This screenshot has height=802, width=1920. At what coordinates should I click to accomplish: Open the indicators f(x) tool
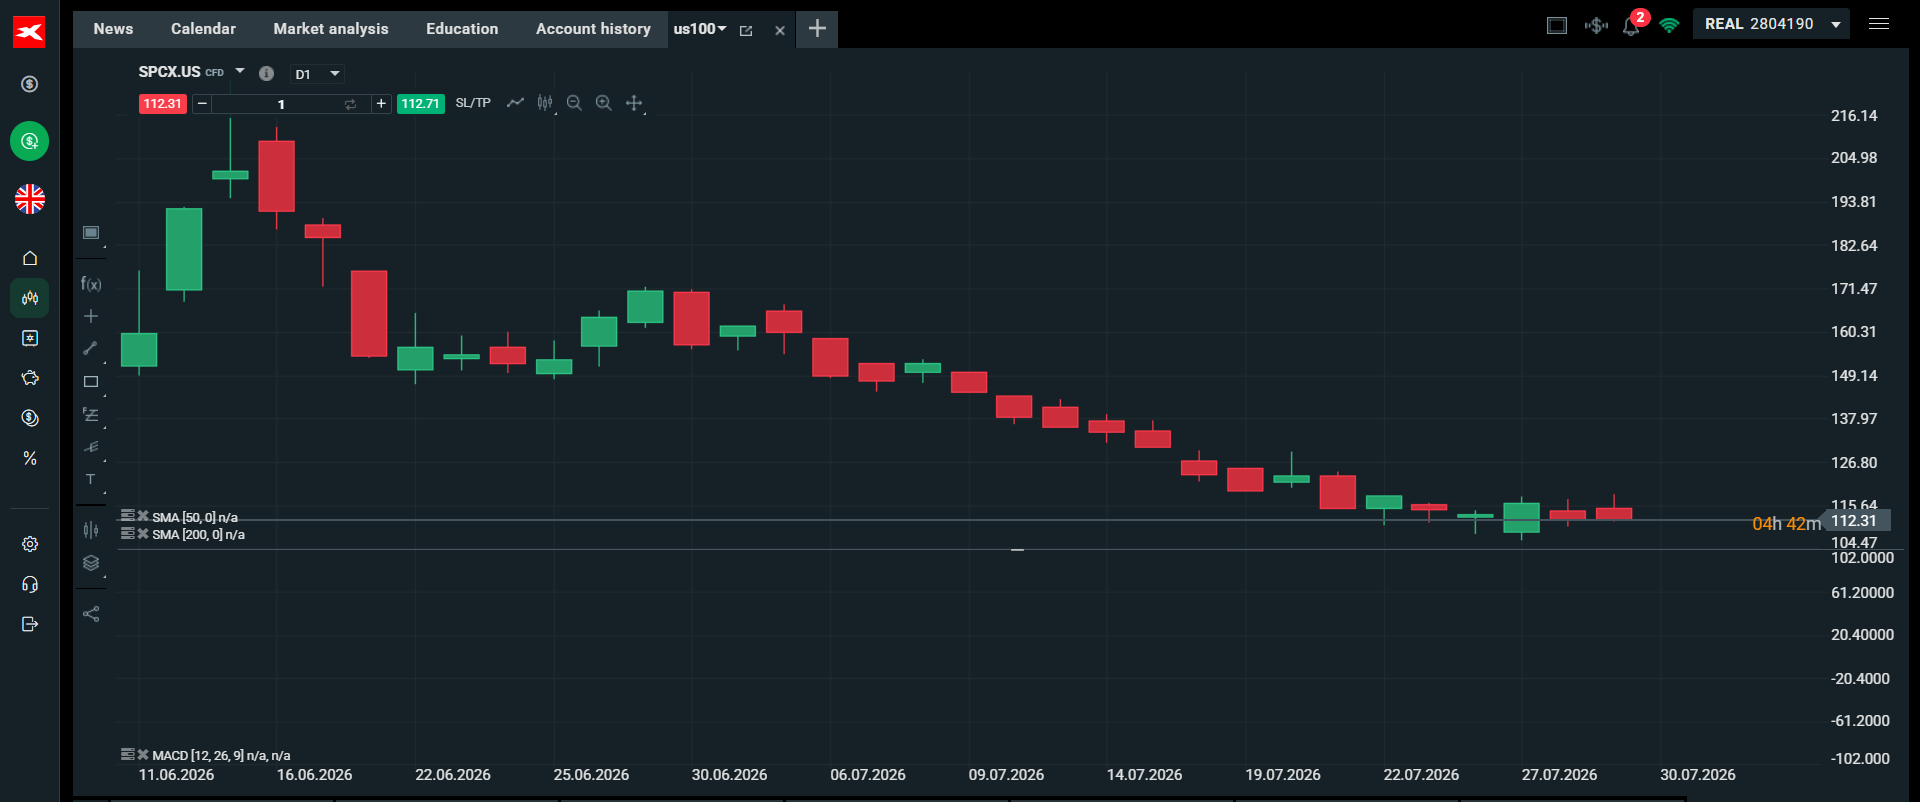pos(91,284)
